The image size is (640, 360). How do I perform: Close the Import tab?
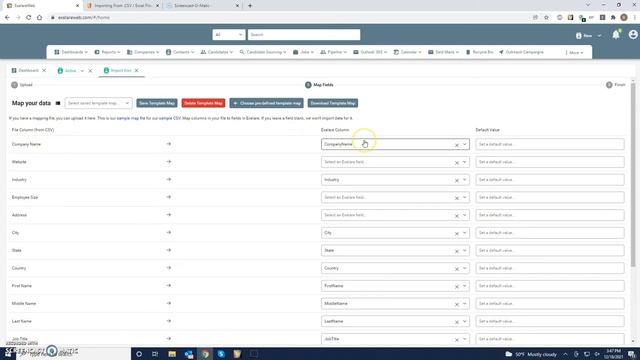[x=137, y=71]
